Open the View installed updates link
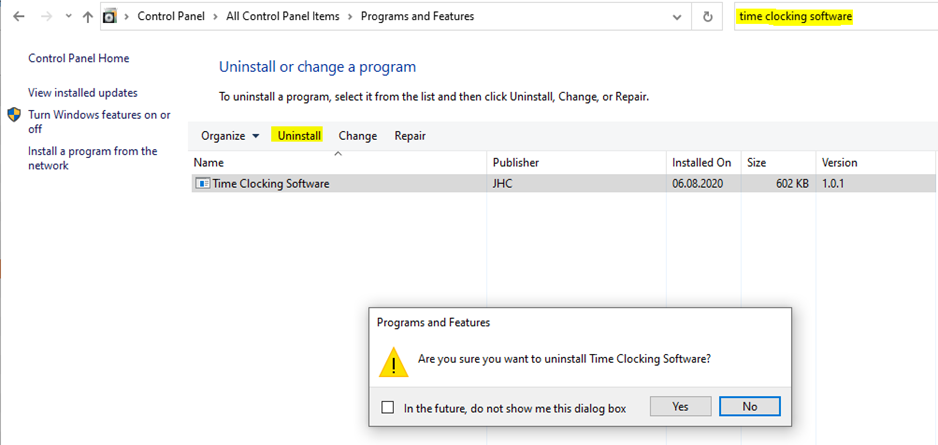 pyautogui.click(x=83, y=93)
